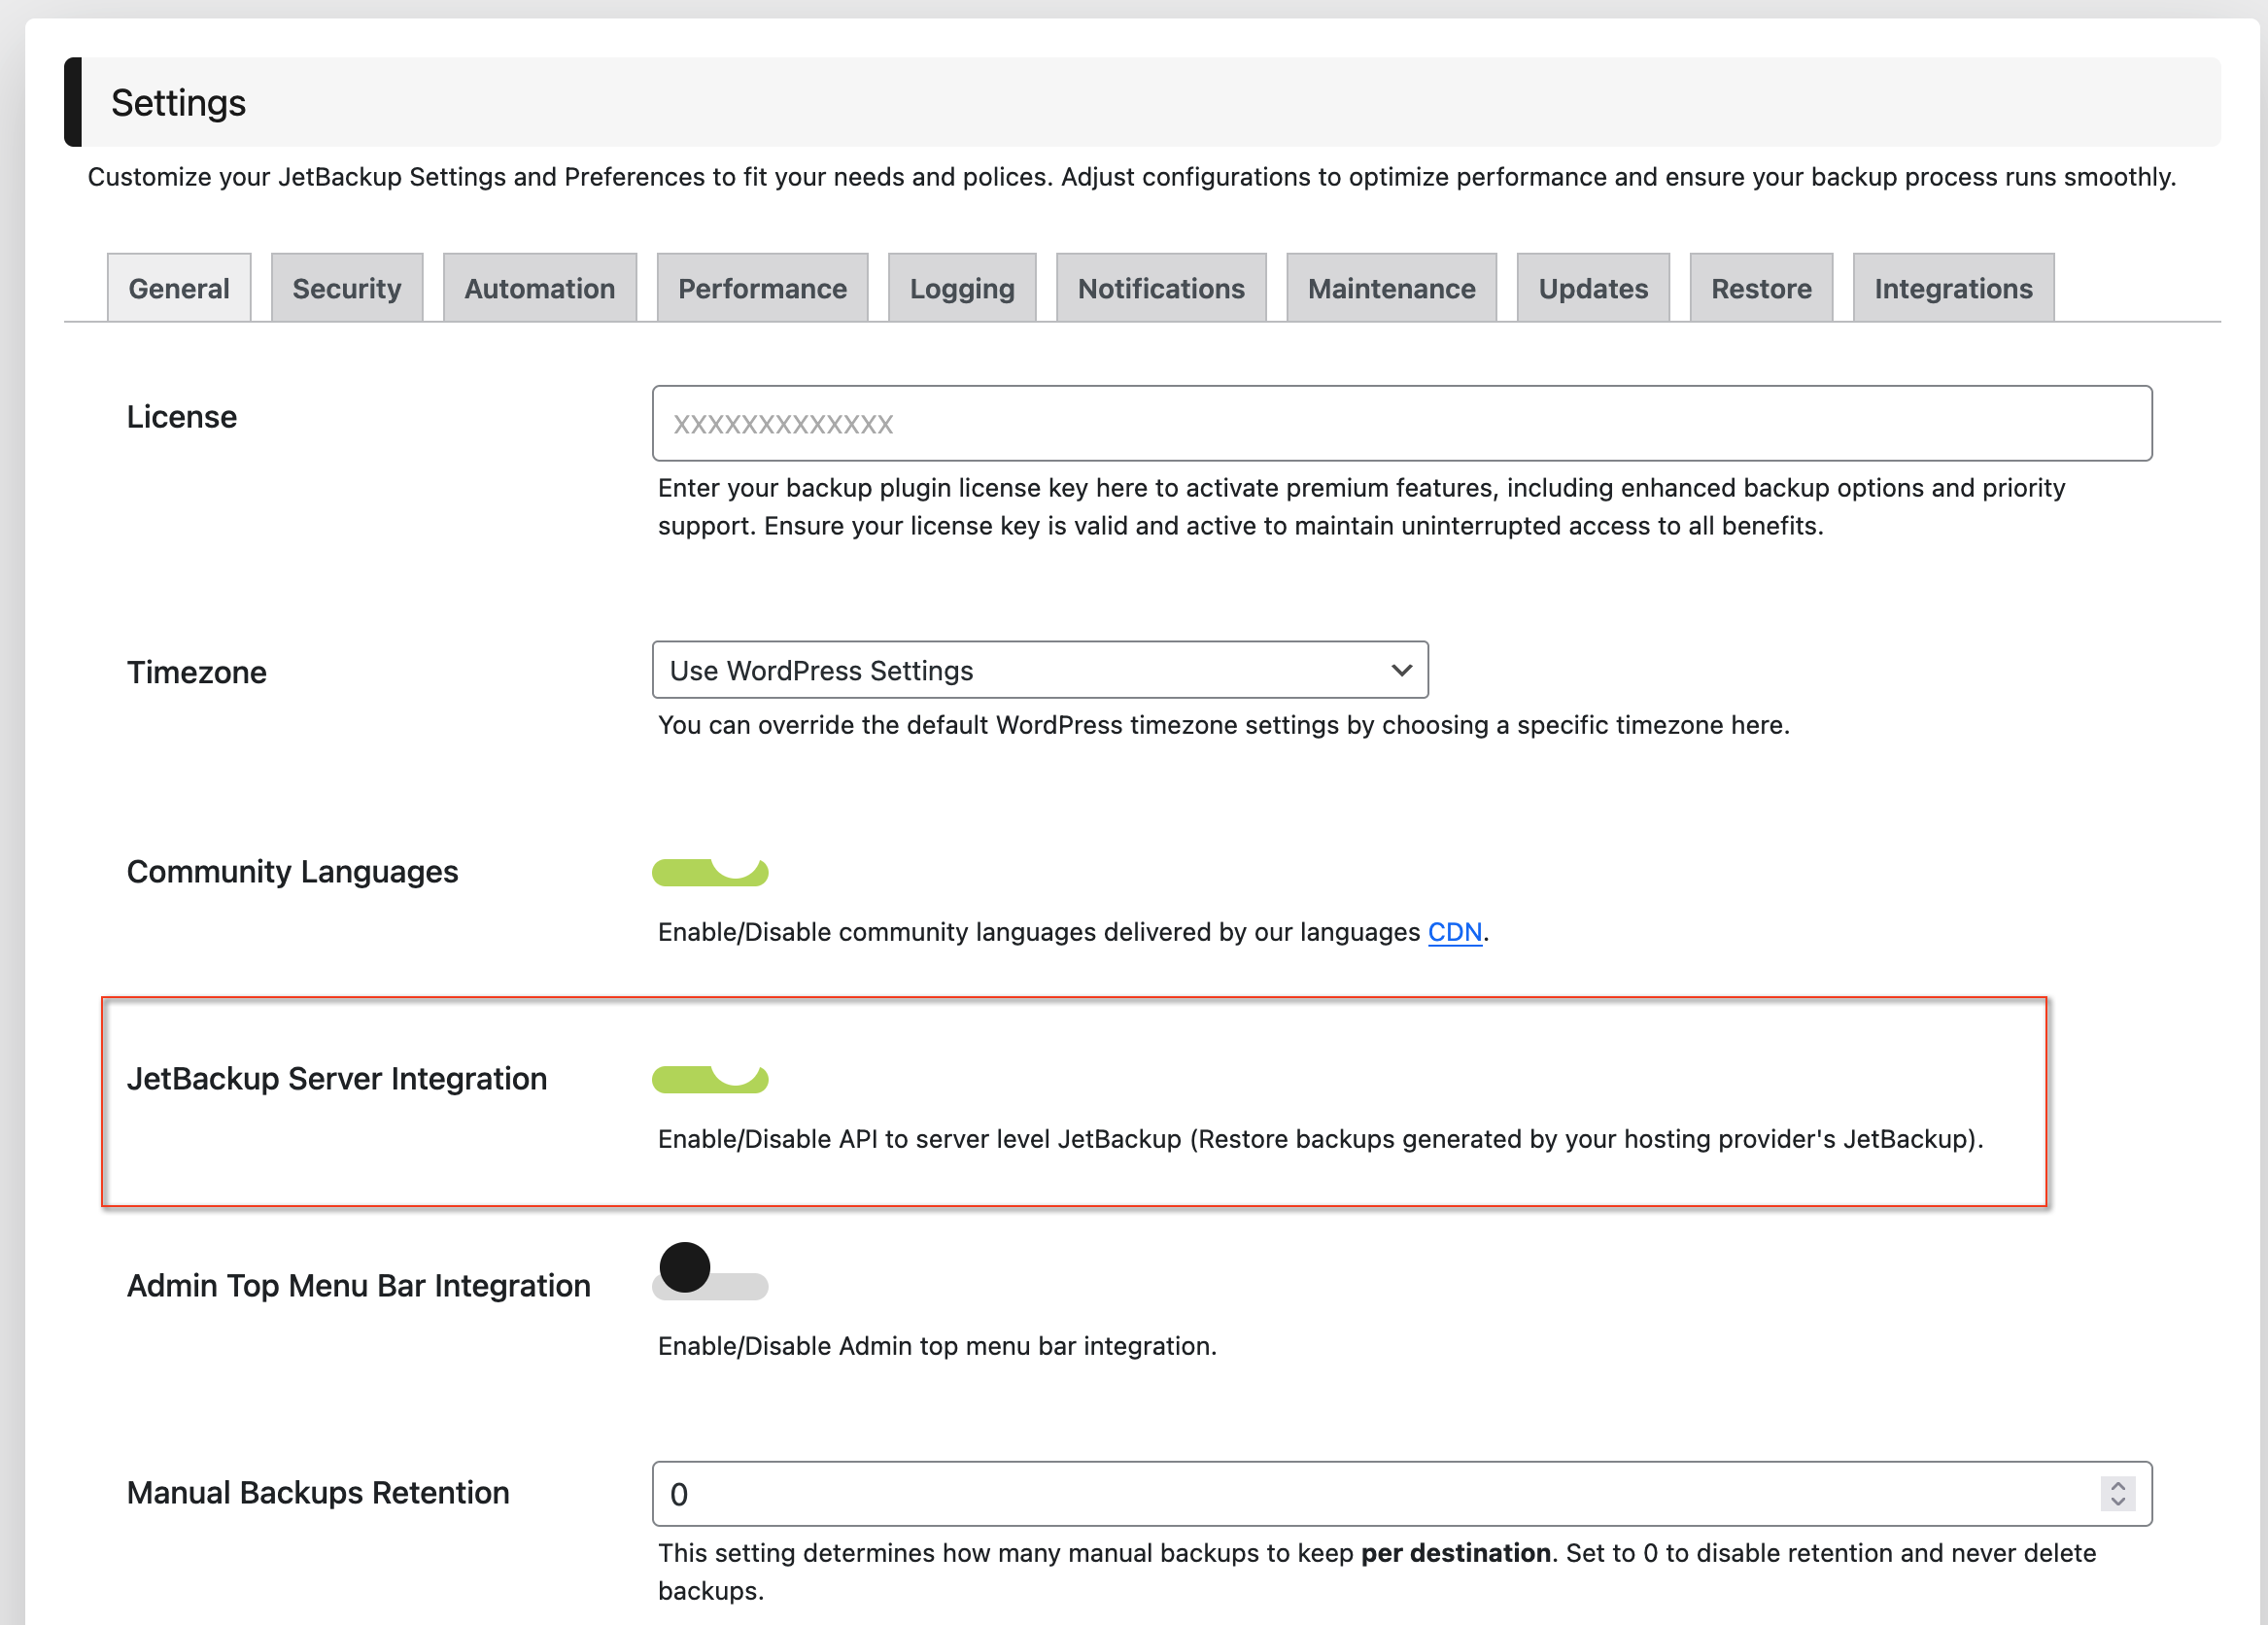
Task: Select the Integrations tab
Action: point(1952,288)
